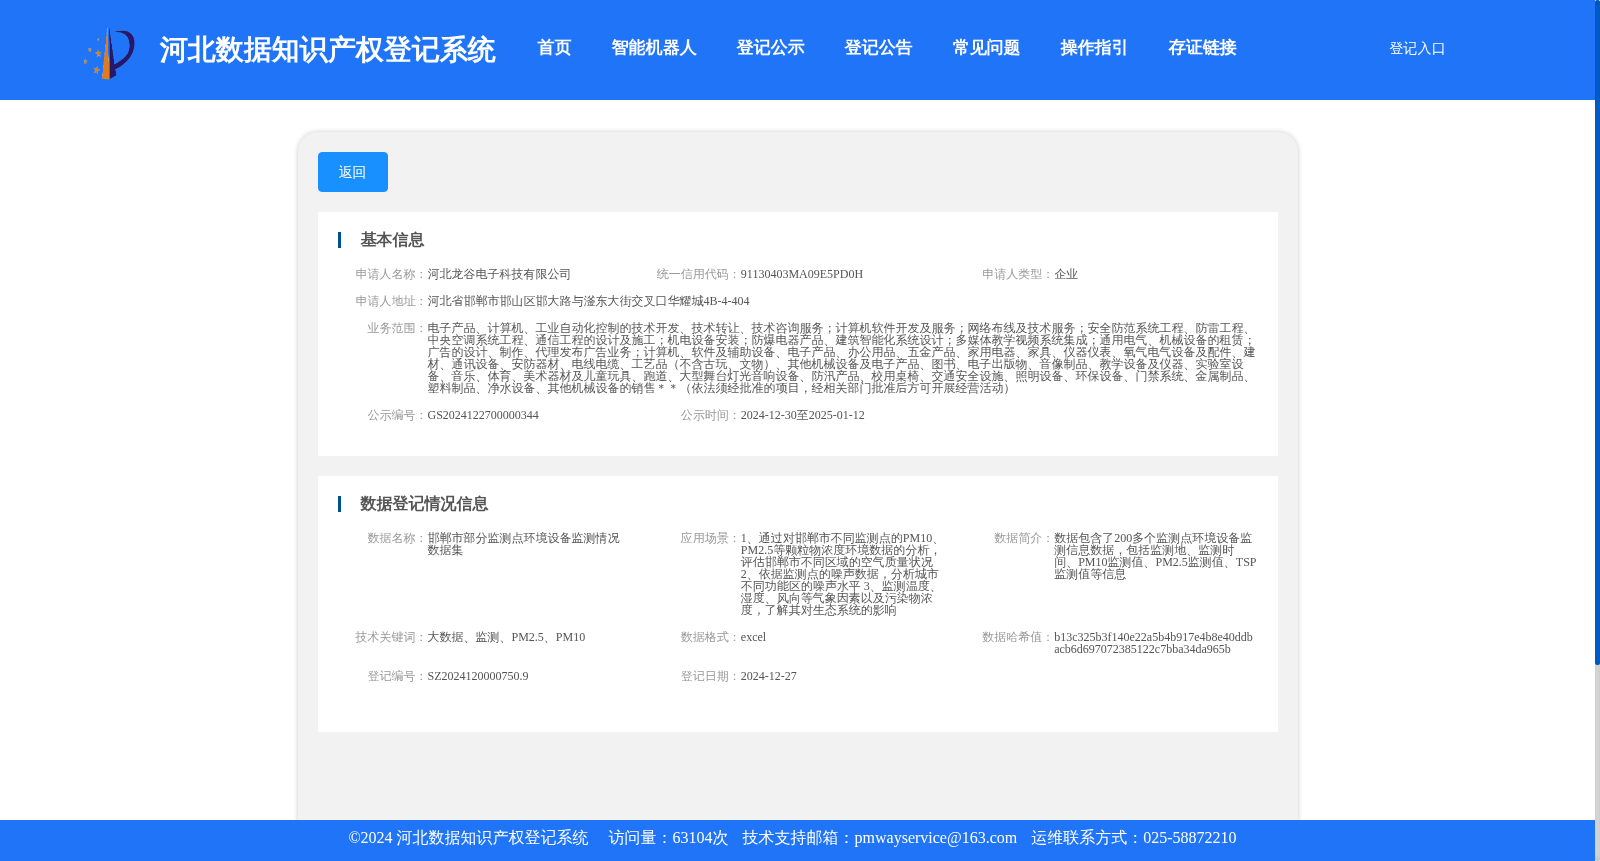This screenshot has width=1600, height=861.
Task: Click the visit count 63104次
Action: 700,838
